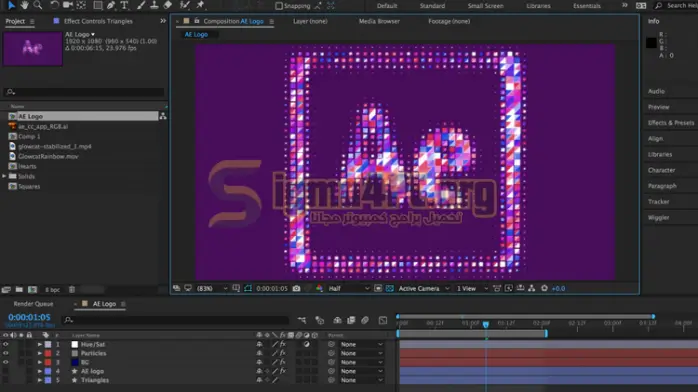Select the Rectangle shape tool
Viewport: 698px width, 392px height.
click(x=97, y=5)
